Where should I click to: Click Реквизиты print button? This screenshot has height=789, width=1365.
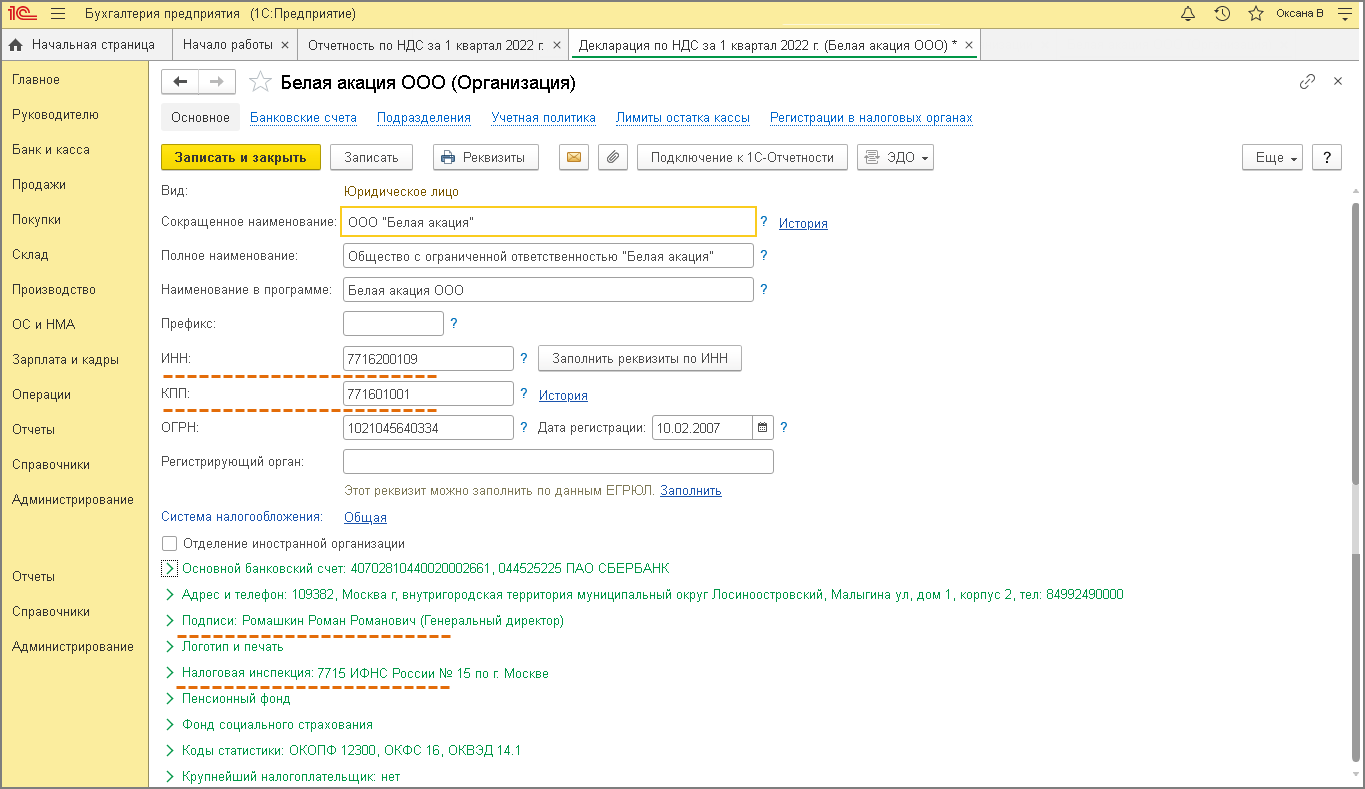[485, 157]
